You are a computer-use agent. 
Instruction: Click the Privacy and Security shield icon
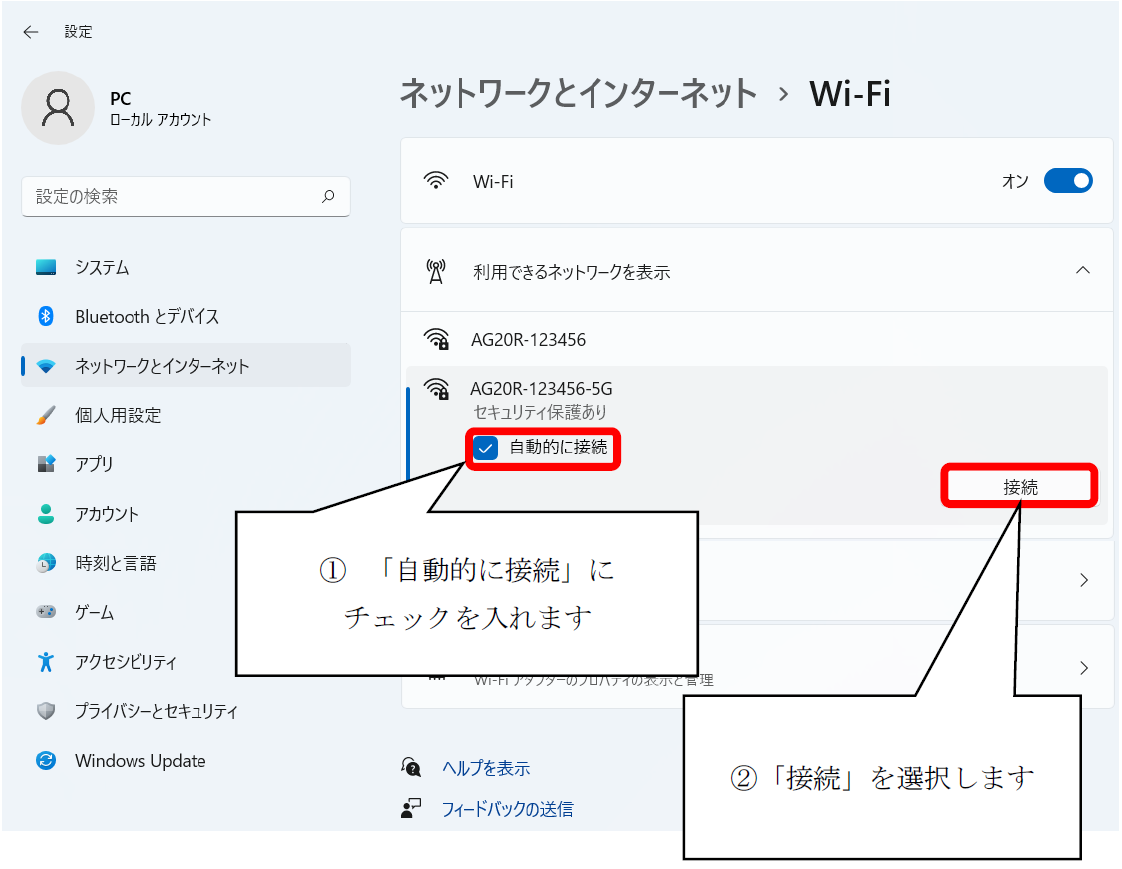click(46, 712)
